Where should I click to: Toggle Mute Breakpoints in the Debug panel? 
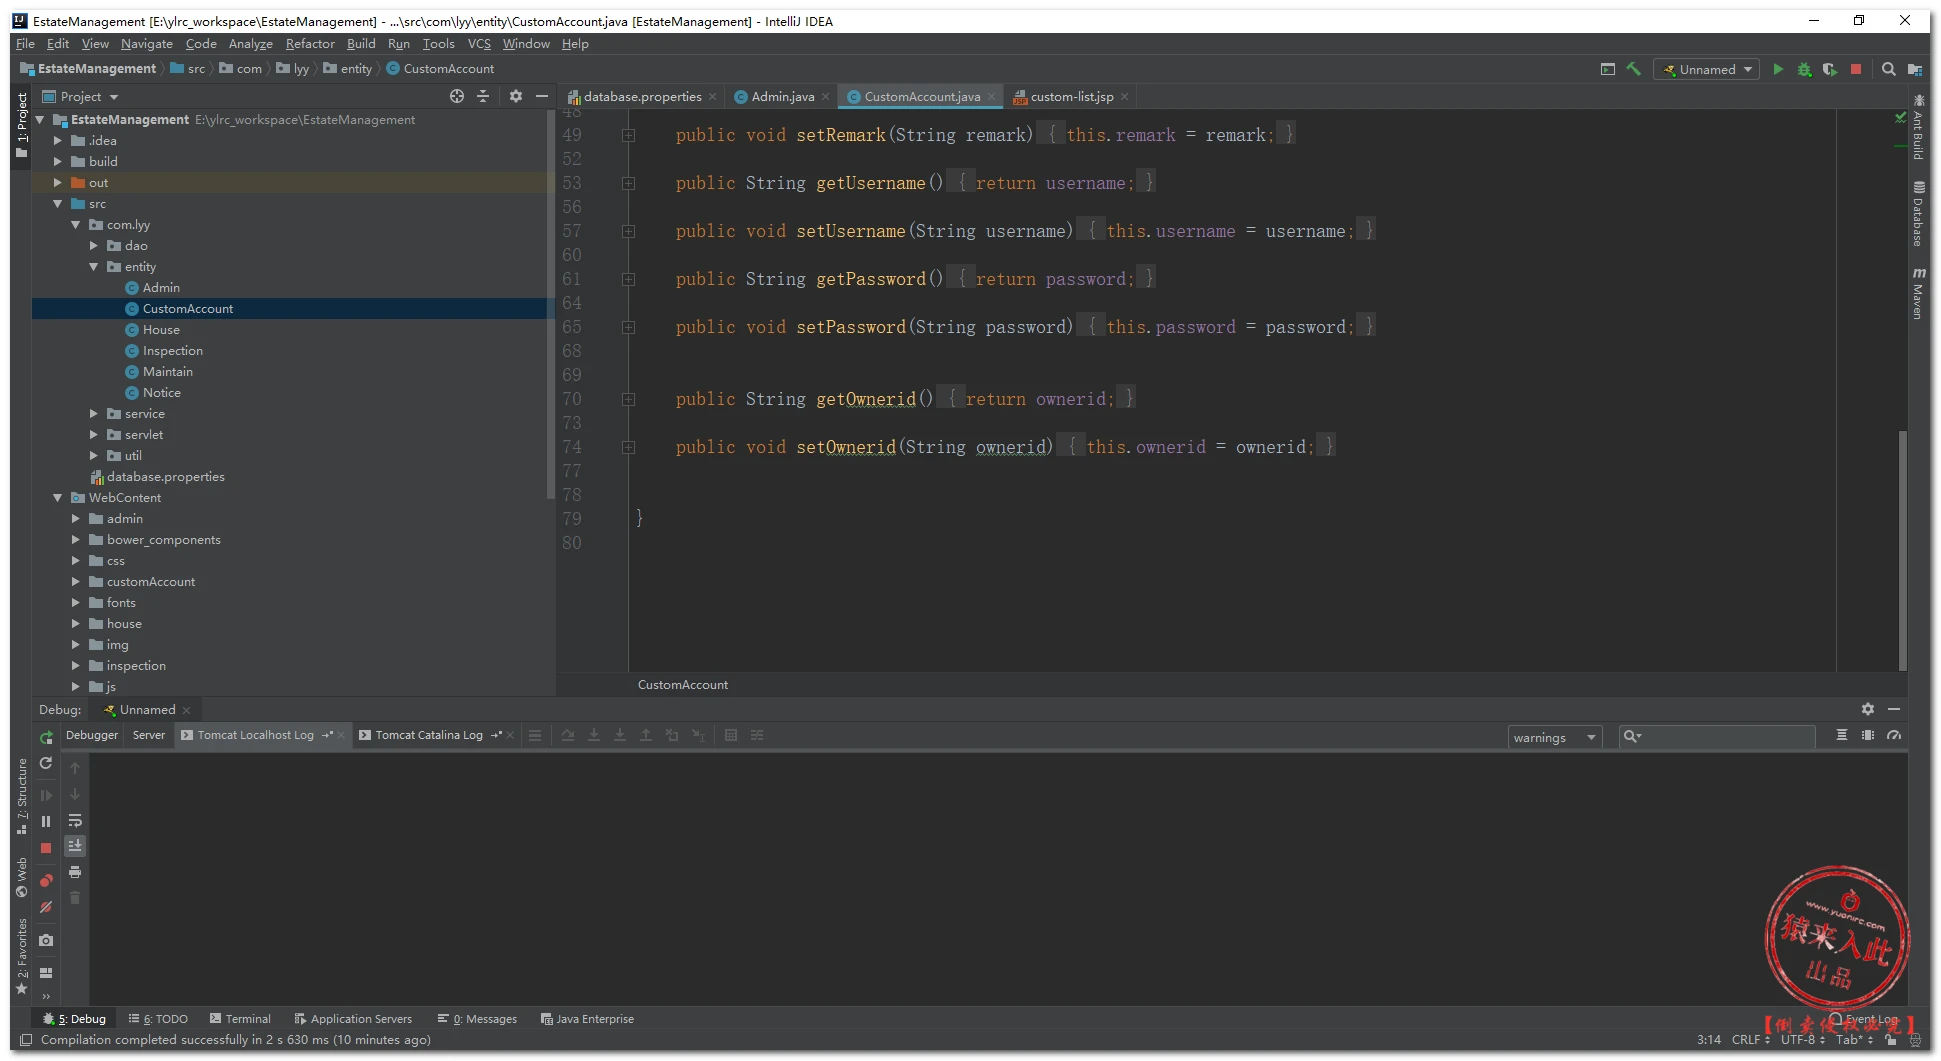[46, 908]
